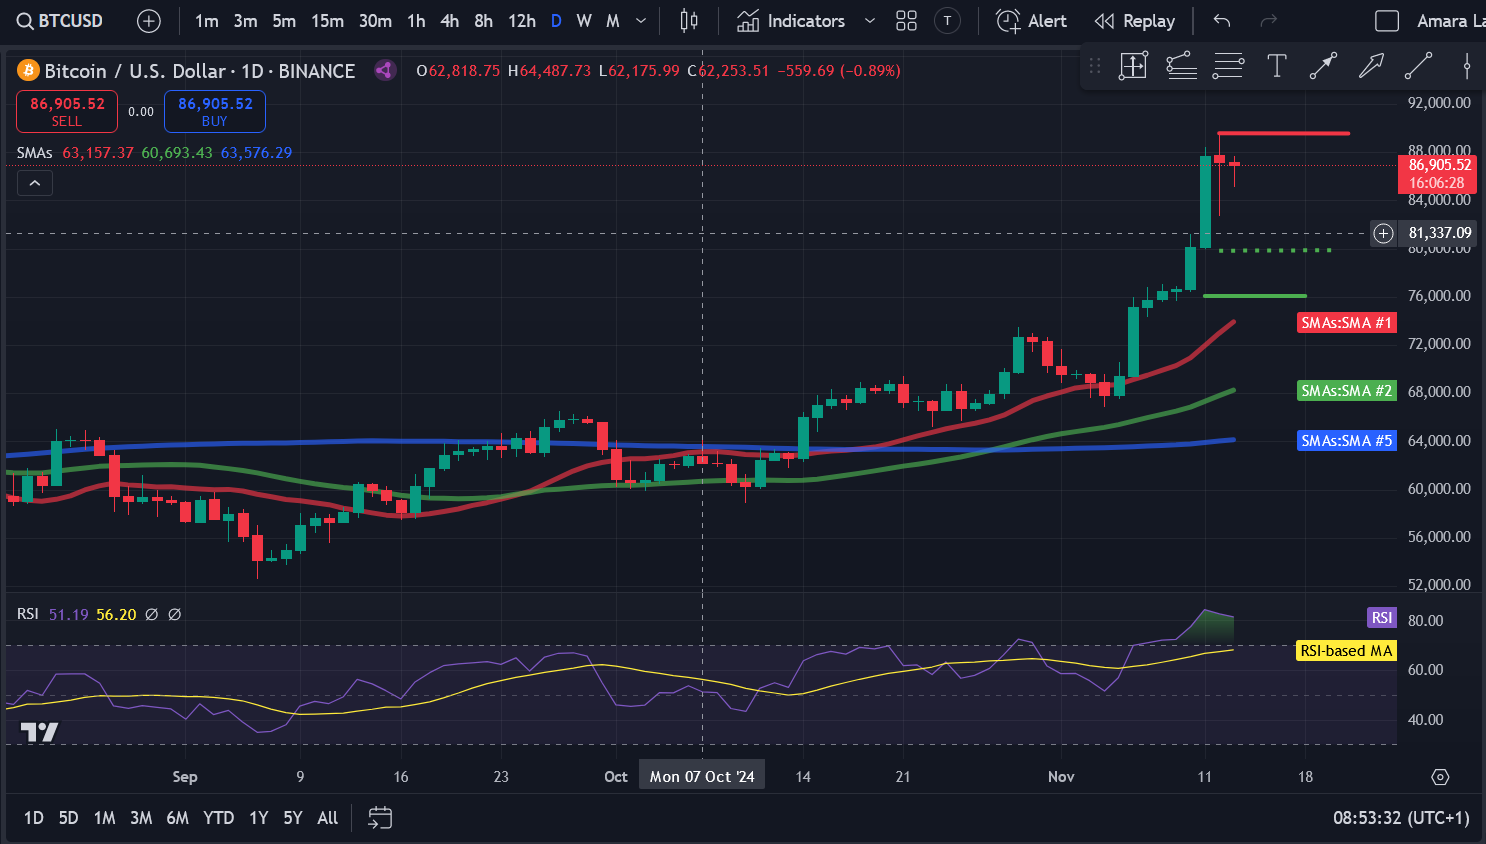Click the purple RSI scale label

click(1382, 617)
